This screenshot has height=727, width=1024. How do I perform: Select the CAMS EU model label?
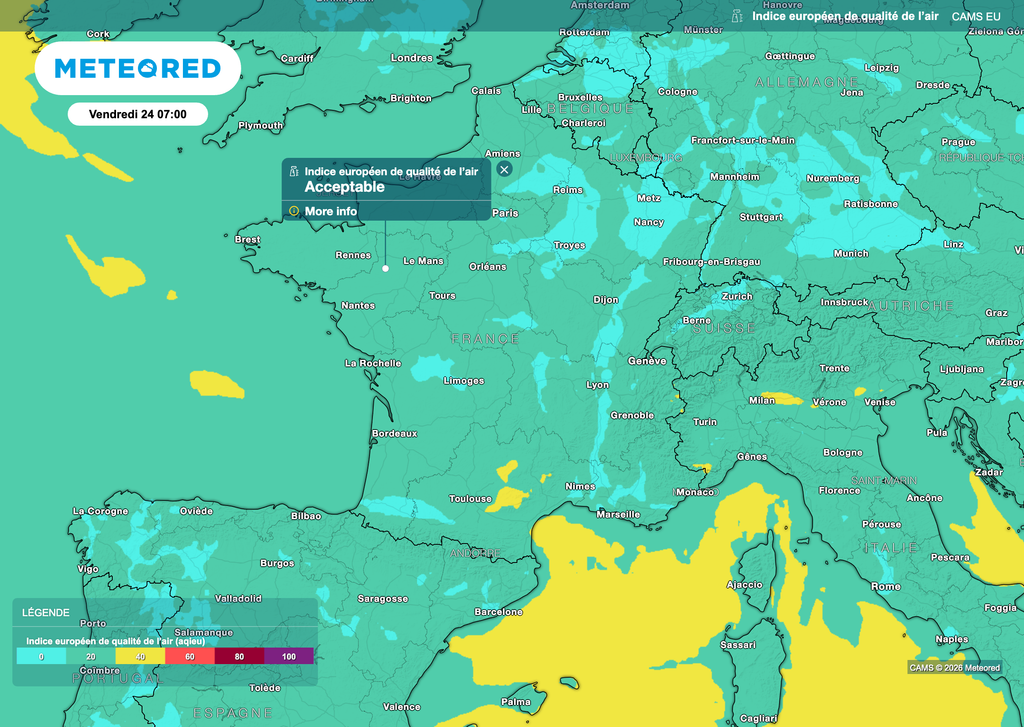976,16
